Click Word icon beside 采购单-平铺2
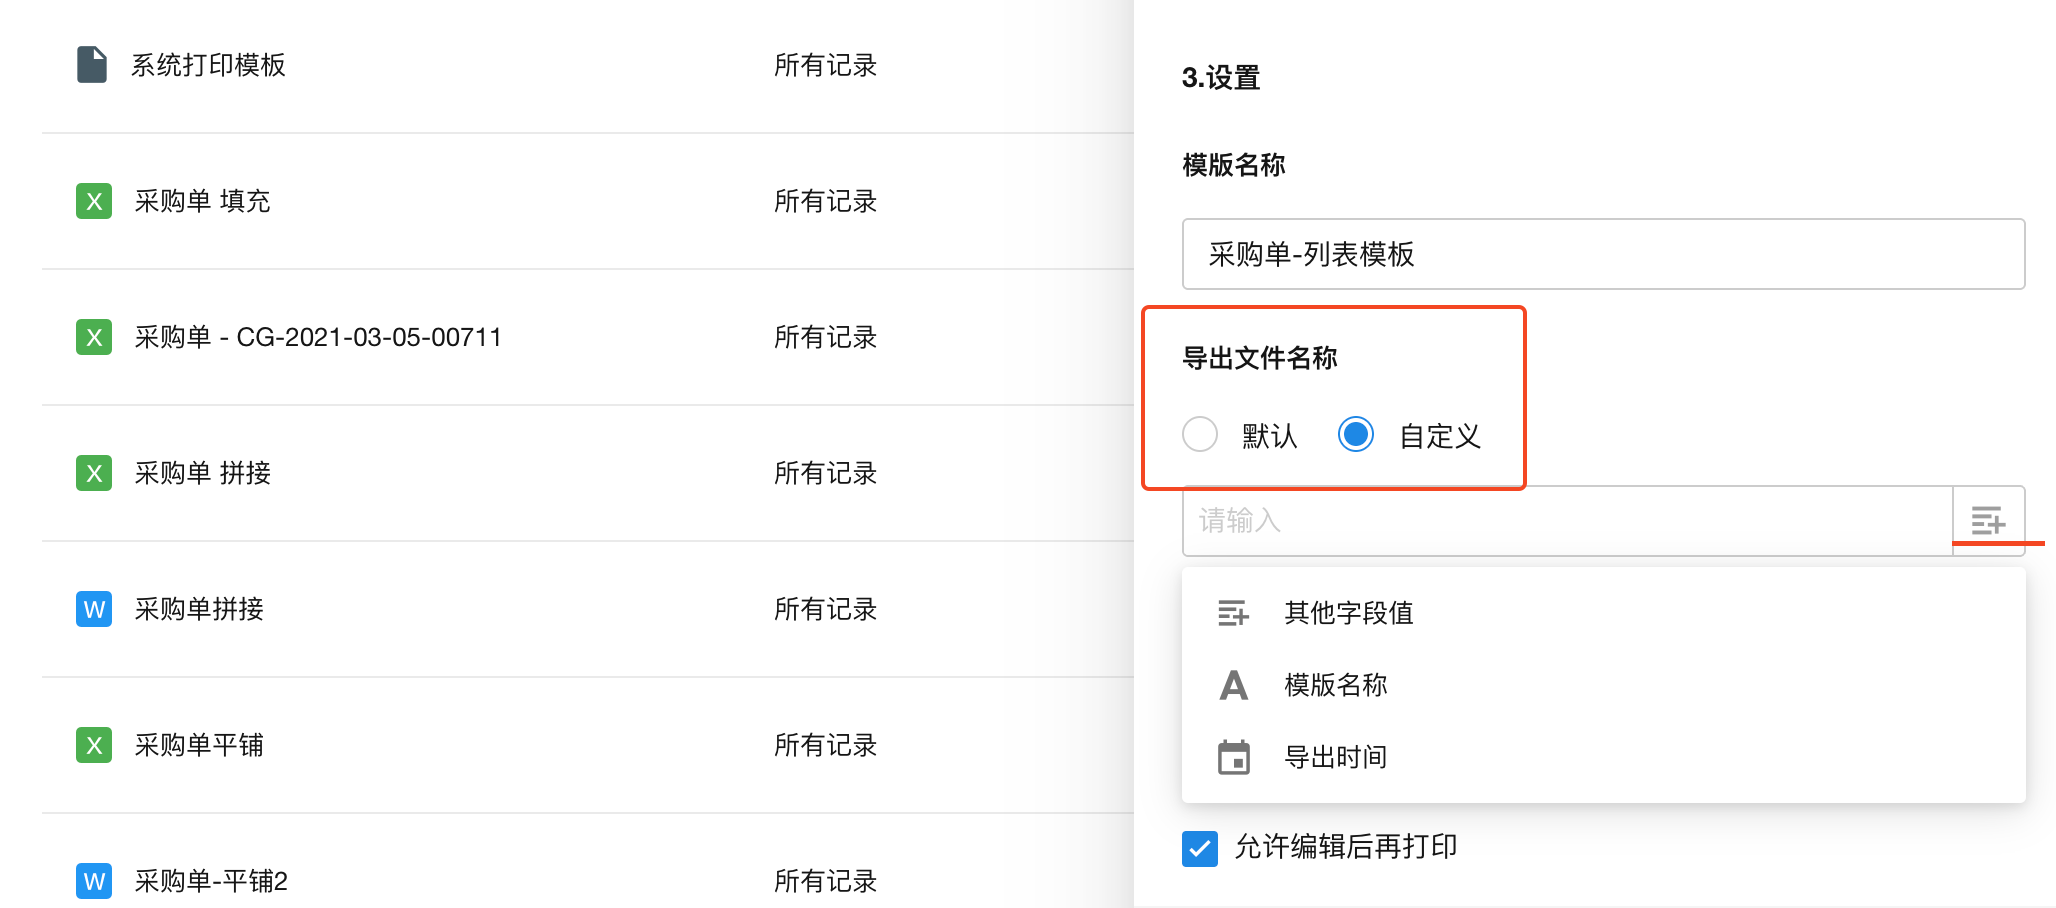Image resolution: width=2056 pixels, height=908 pixels. tap(94, 881)
